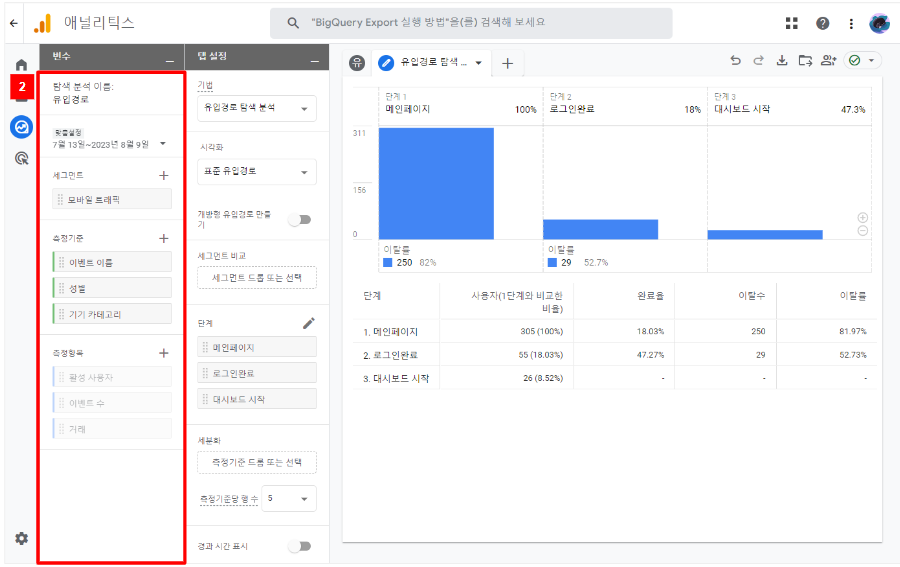The width and height of the screenshot is (900, 567).
Task: Select the 이벤트 이름 dimension
Action: click(112, 262)
